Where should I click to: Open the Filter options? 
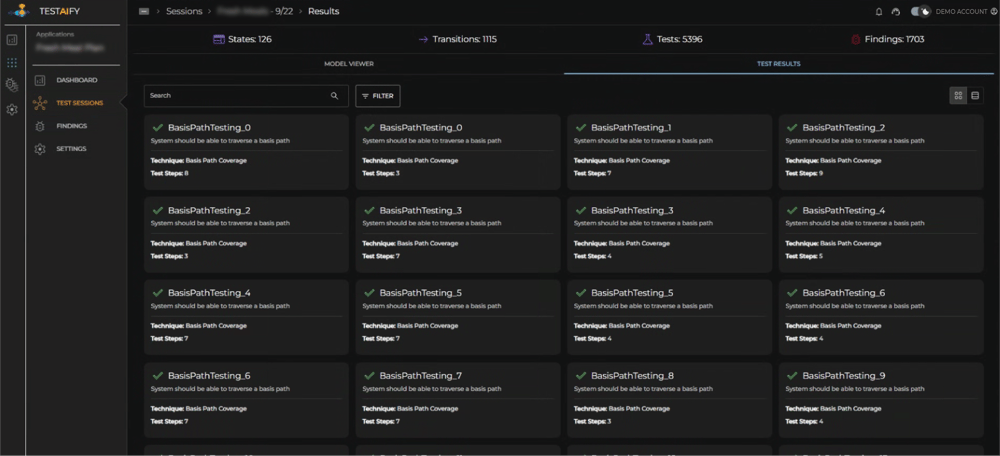pyautogui.click(x=378, y=96)
